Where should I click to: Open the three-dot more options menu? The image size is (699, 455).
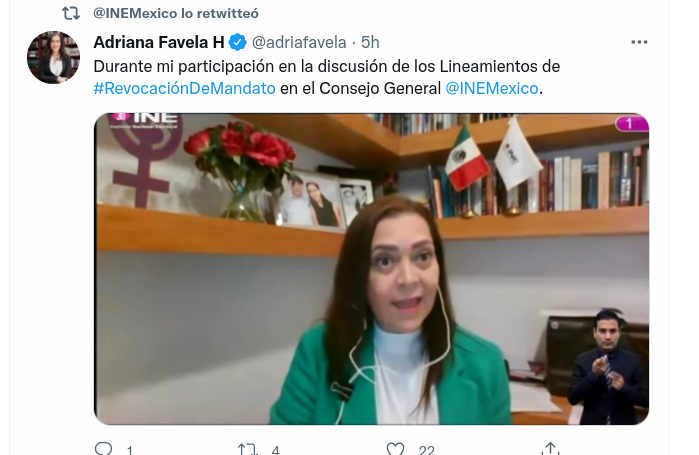[x=639, y=42]
